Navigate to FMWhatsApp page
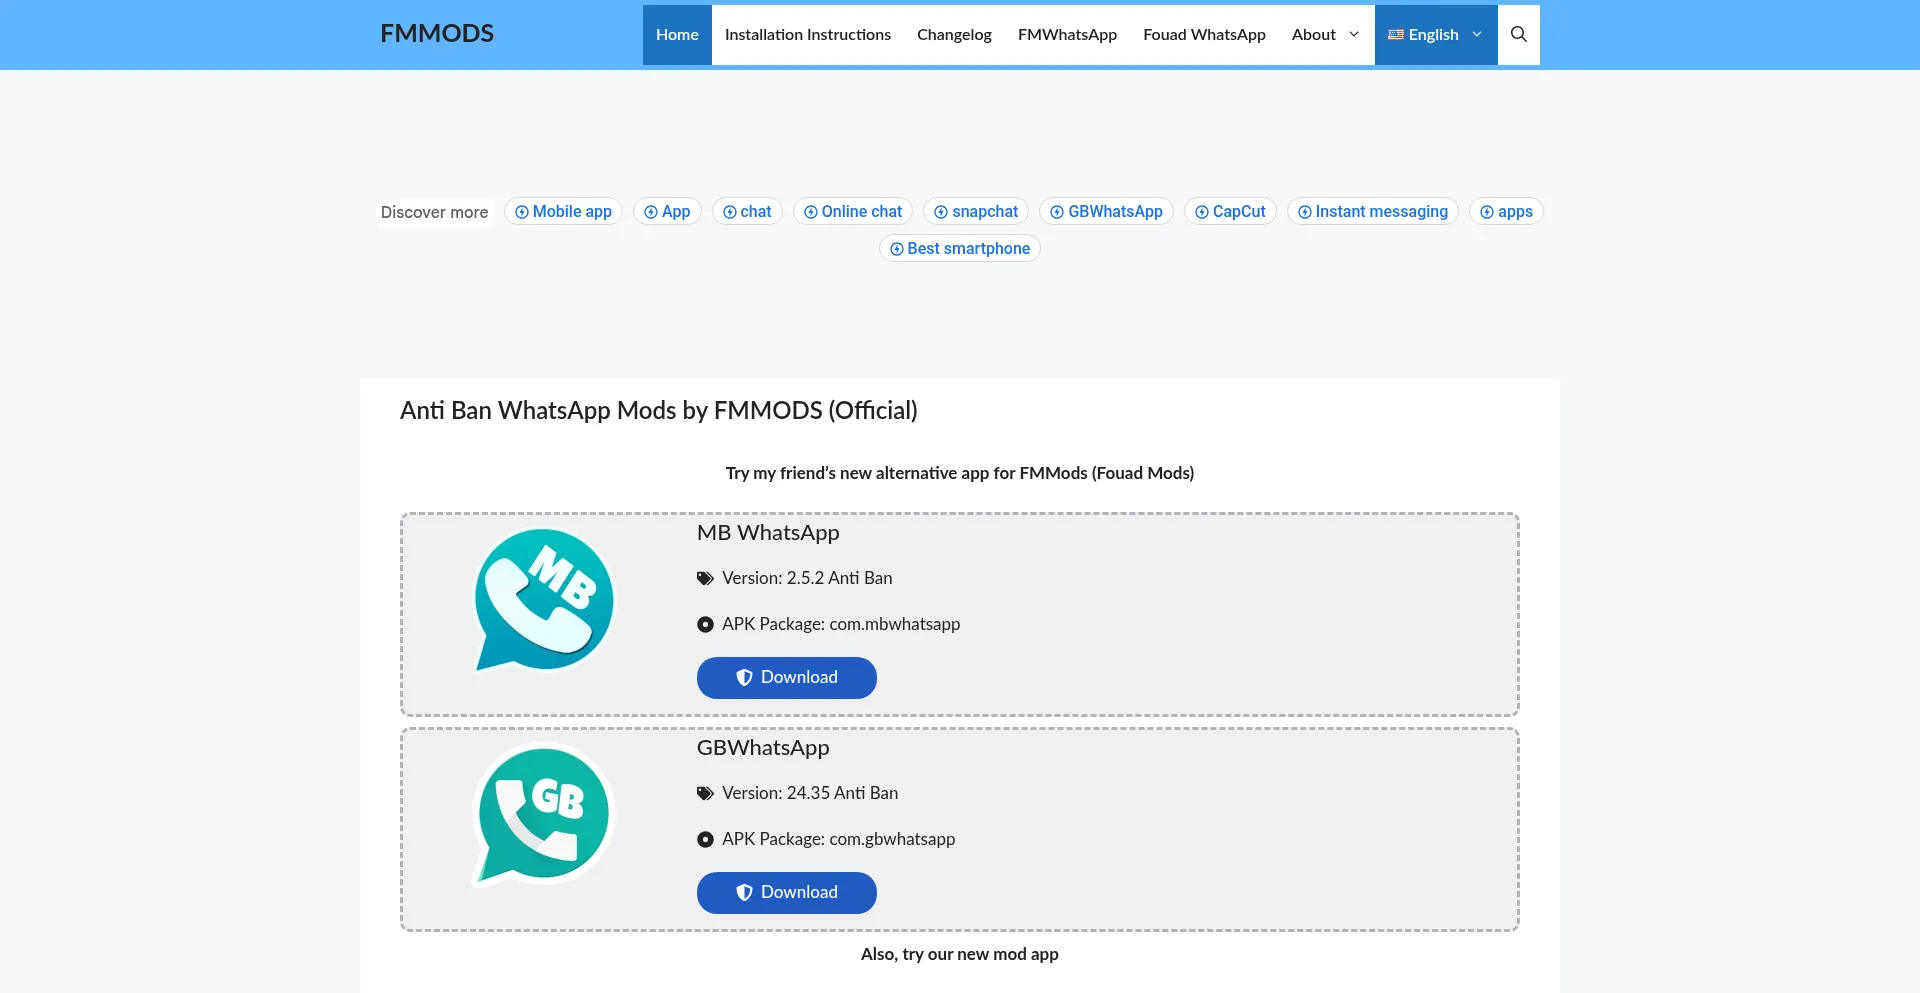The height and width of the screenshot is (993, 1920). pyautogui.click(x=1067, y=34)
